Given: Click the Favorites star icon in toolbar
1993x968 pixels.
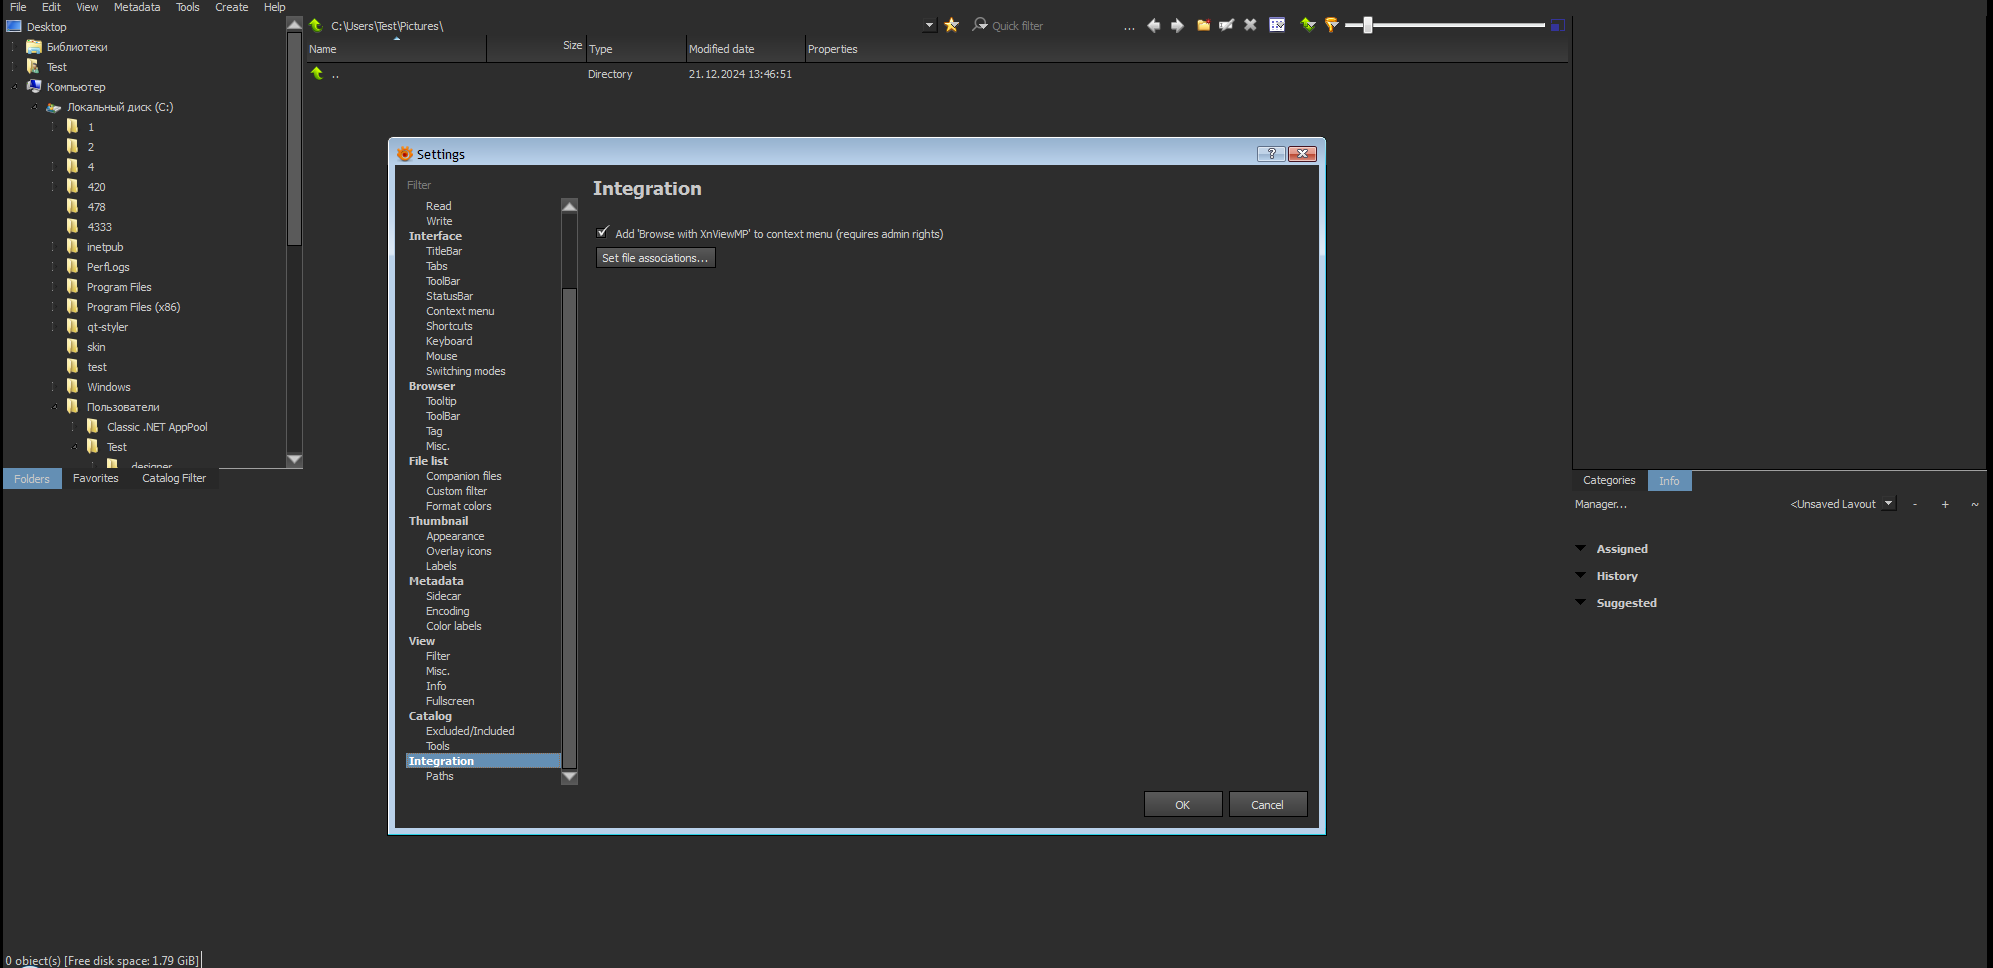Looking at the screenshot, I should [x=951, y=25].
